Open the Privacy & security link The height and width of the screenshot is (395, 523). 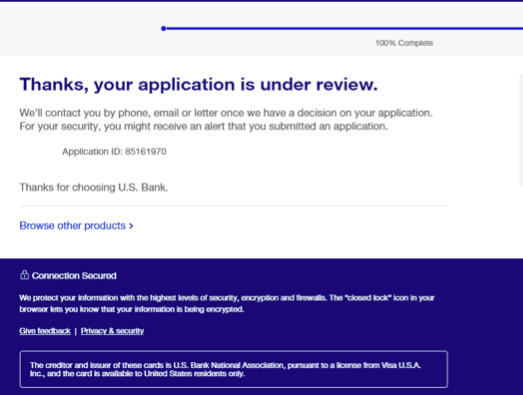tap(112, 331)
